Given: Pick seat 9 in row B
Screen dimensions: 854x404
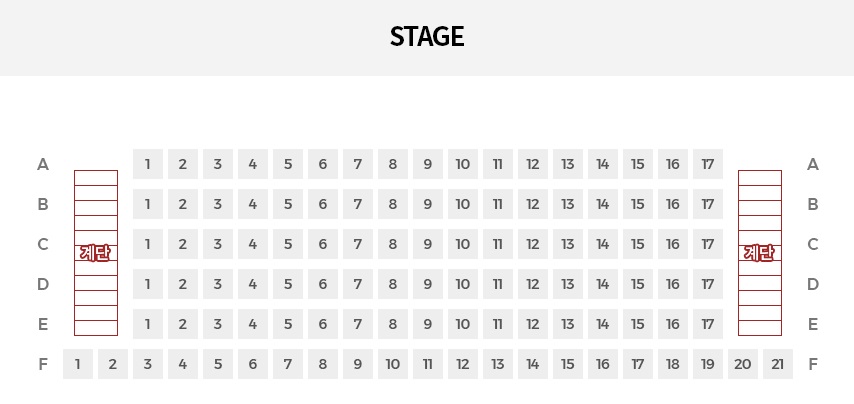Looking at the screenshot, I should [x=428, y=204].
